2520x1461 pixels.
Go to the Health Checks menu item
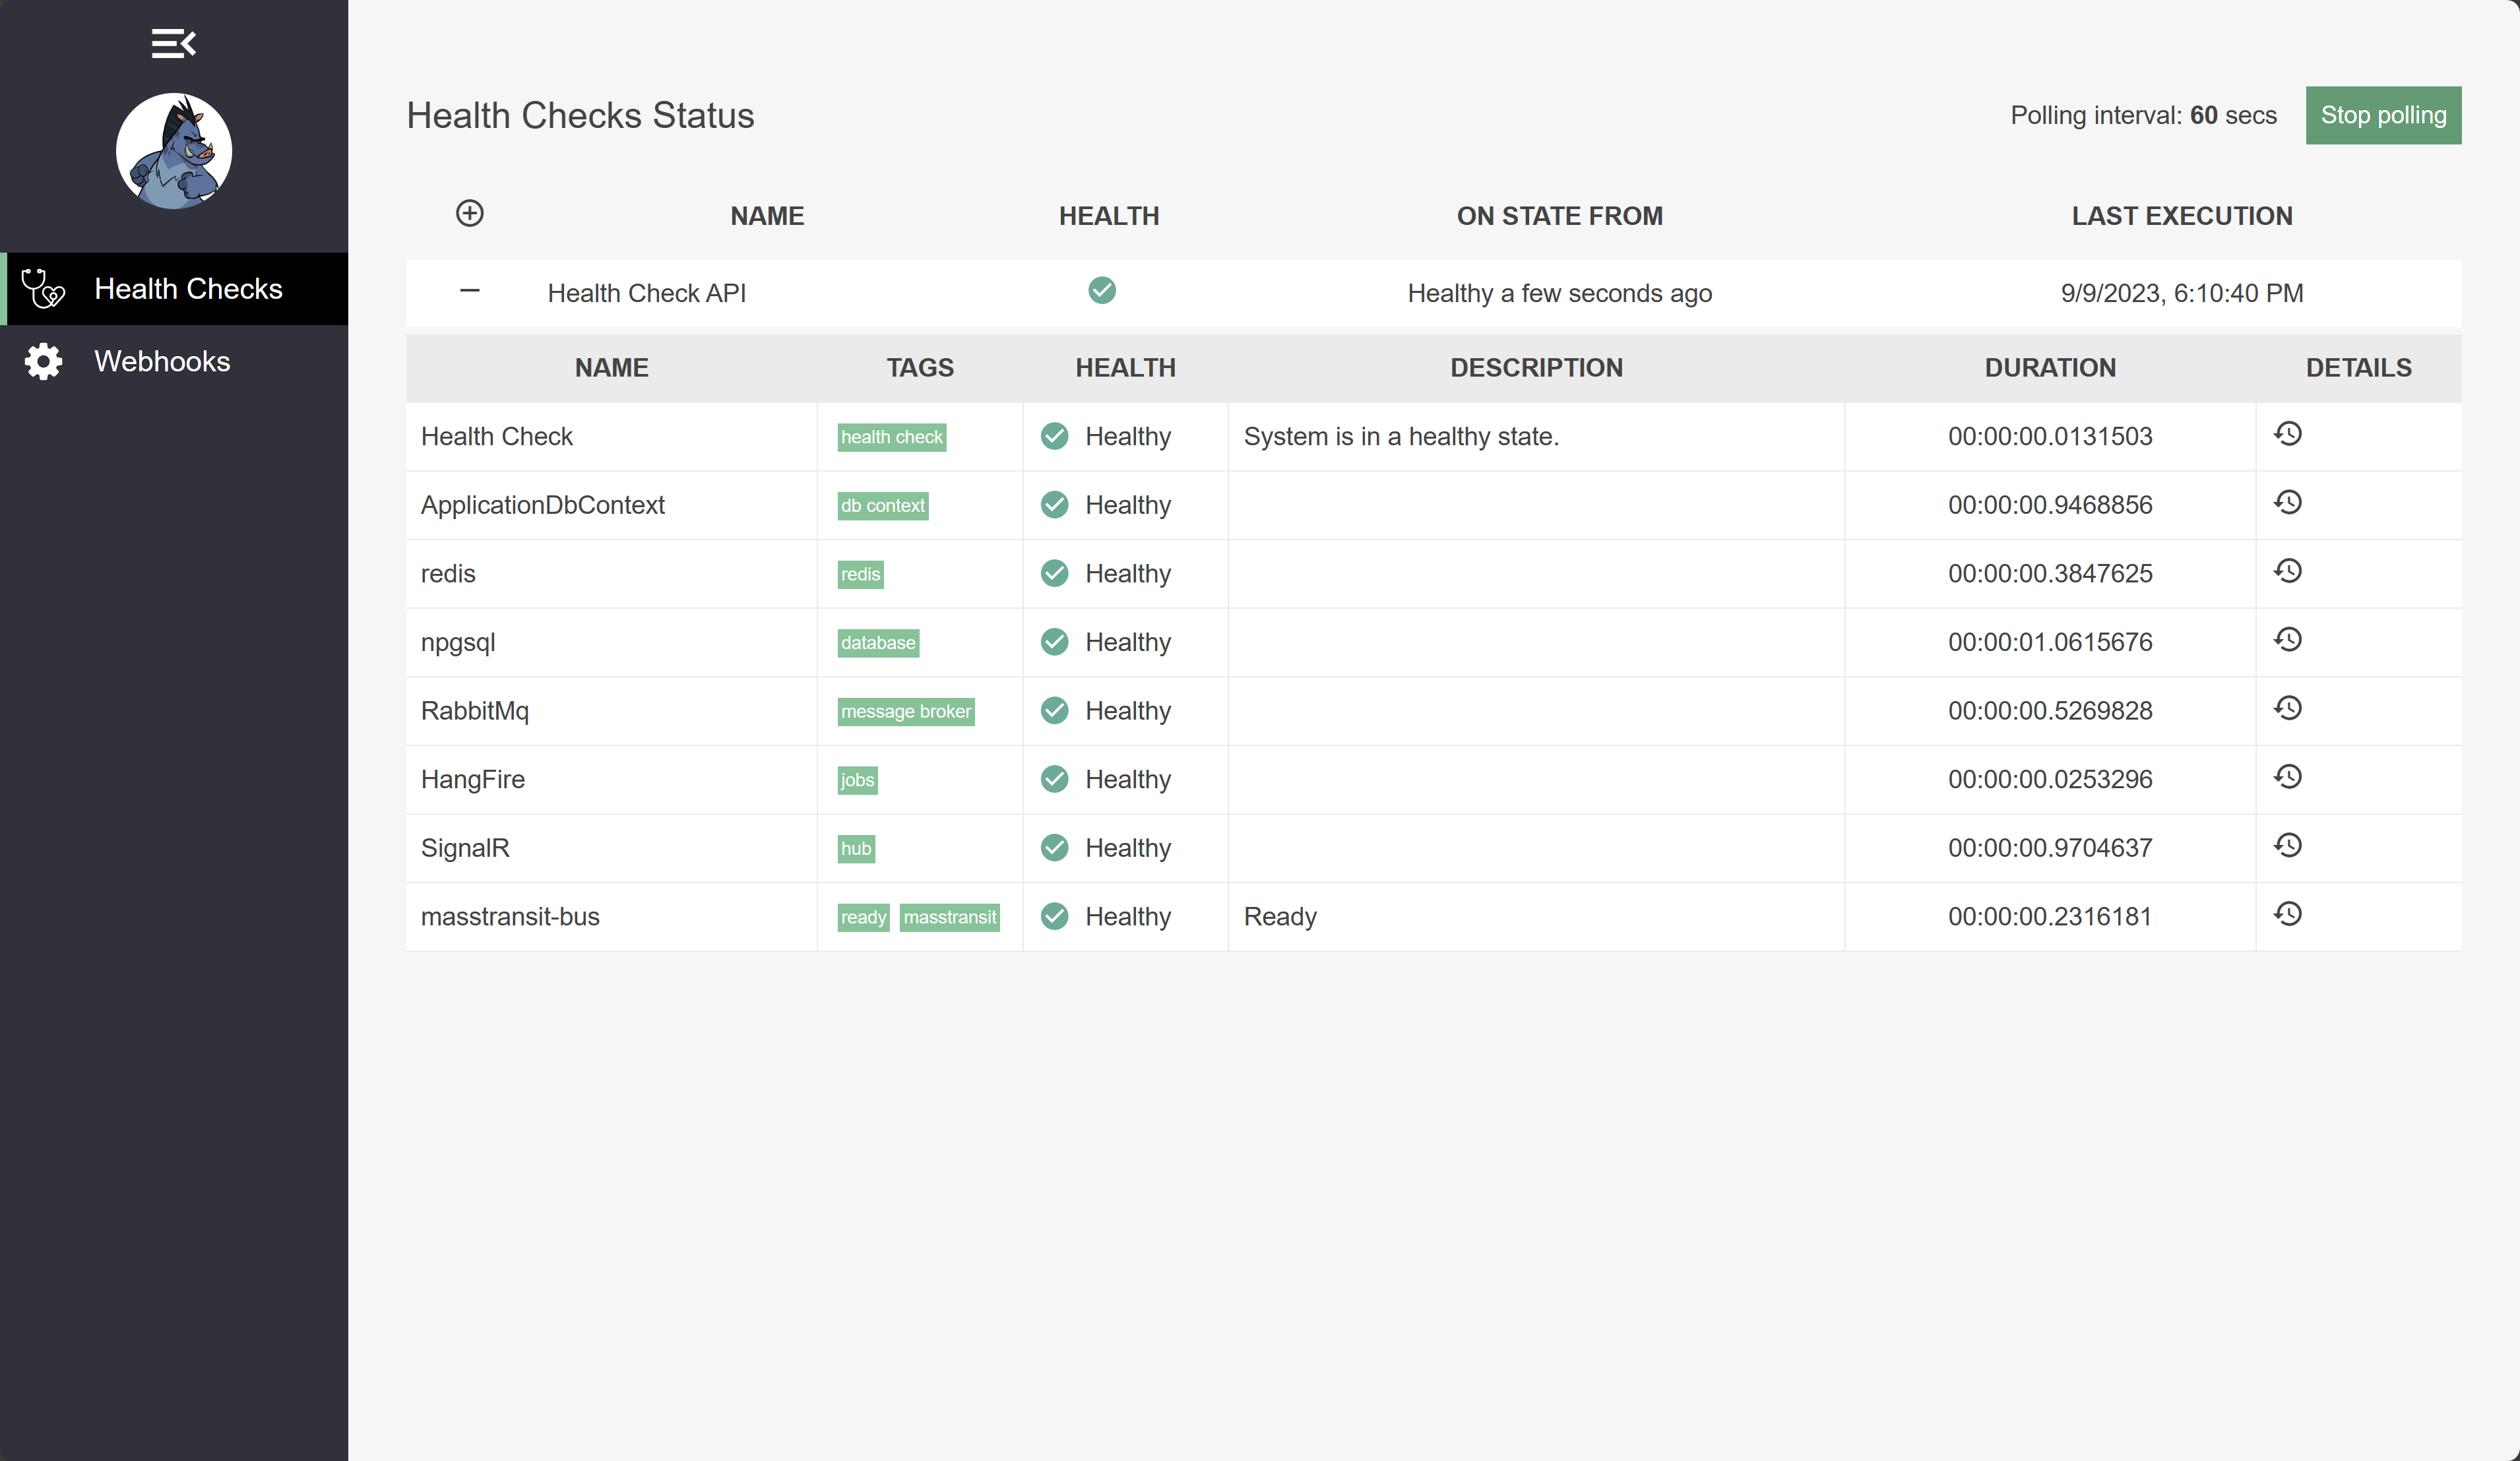pyautogui.click(x=187, y=289)
